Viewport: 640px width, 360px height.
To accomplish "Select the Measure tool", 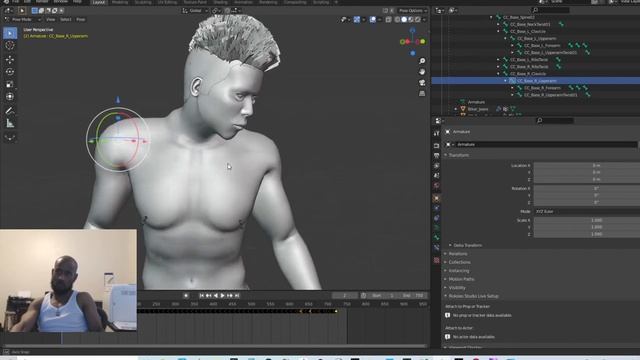I will pyautogui.click(x=10, y=123).
